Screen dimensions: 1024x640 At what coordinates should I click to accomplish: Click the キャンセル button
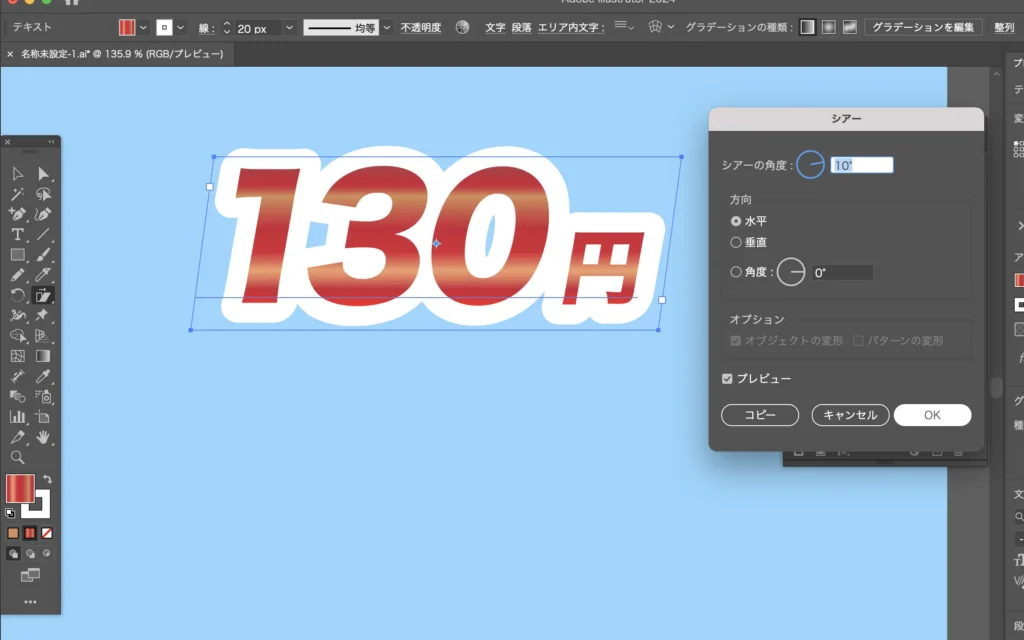(x=850, y=415)
